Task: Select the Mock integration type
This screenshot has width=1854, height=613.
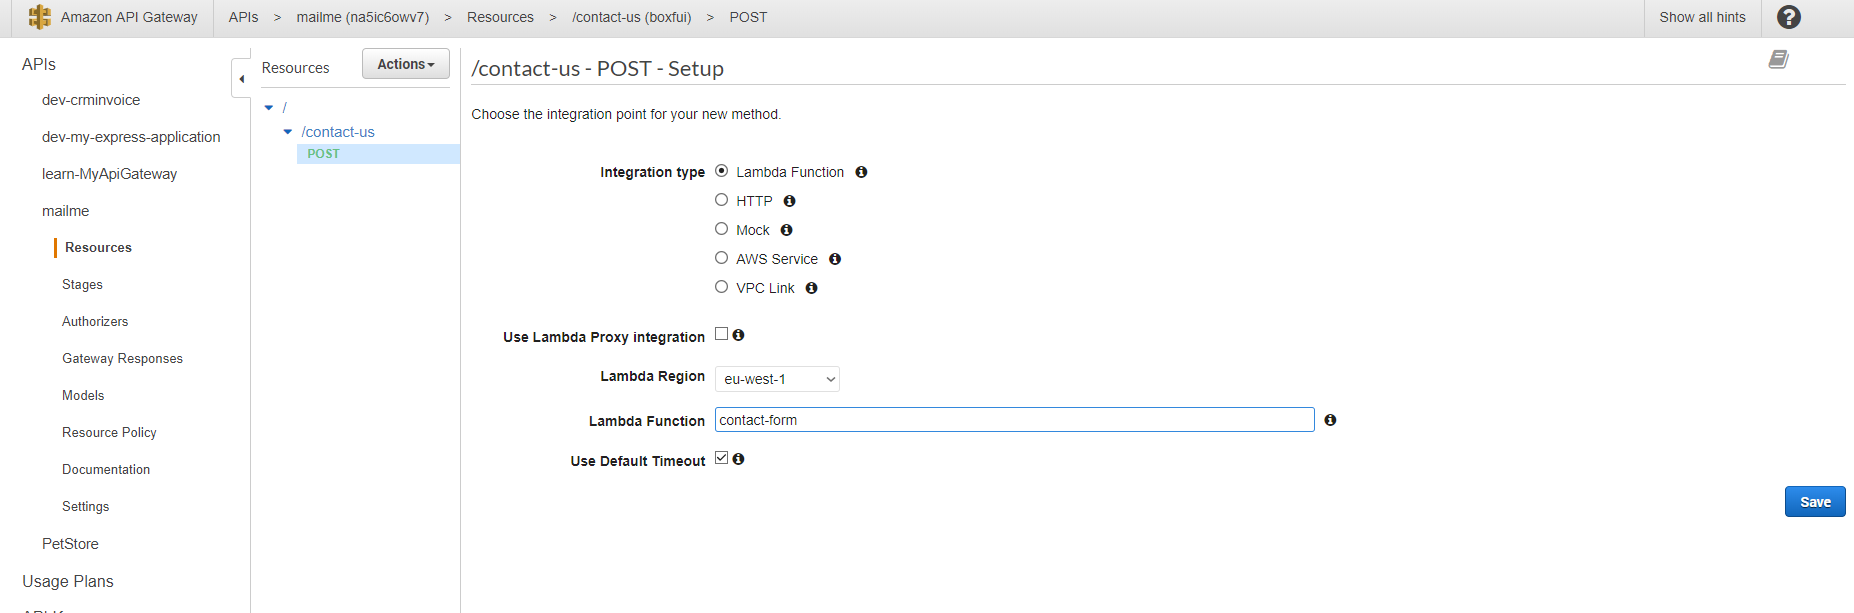Action: [x=721, y=229]
